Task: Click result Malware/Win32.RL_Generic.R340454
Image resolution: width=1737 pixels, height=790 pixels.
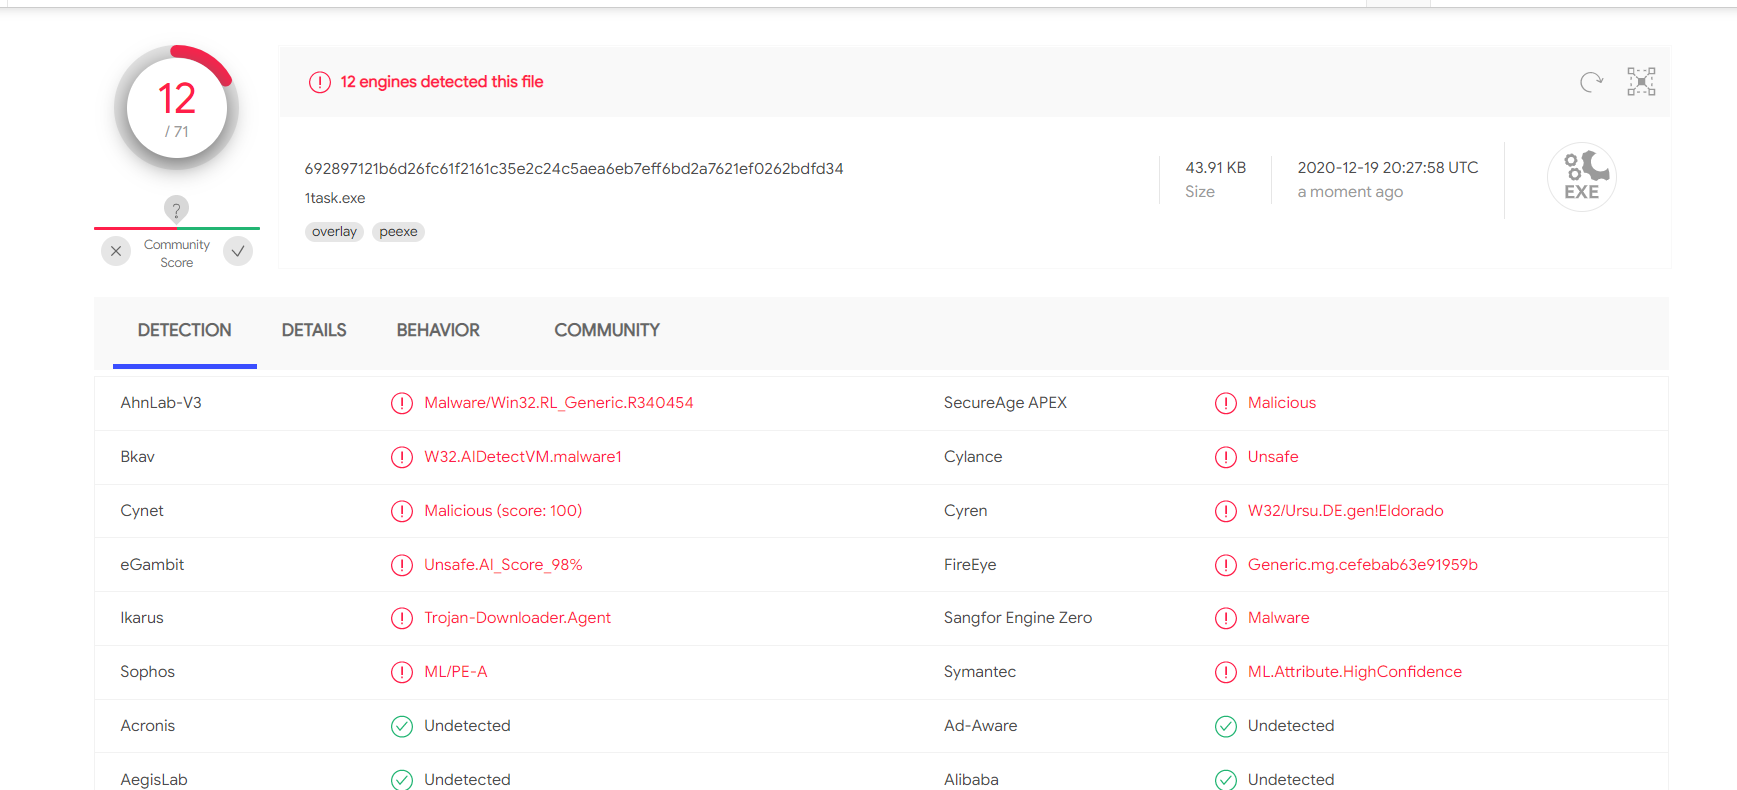Action: click(x=559, y=403)
